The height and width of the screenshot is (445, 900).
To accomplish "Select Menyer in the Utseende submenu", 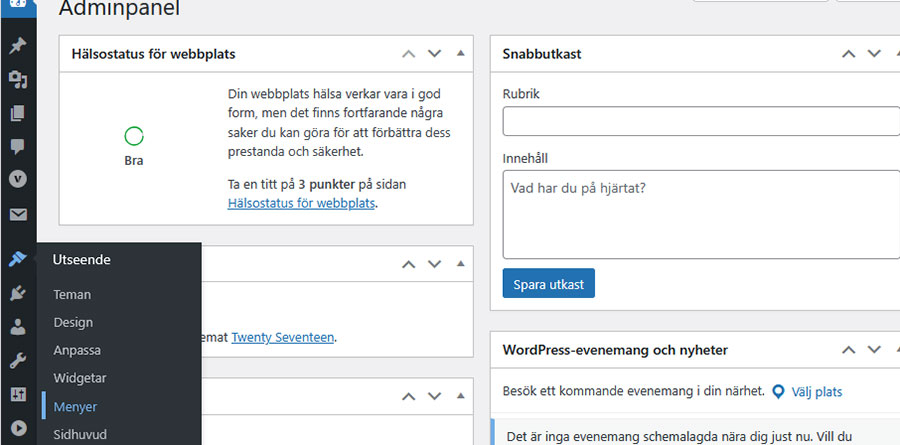I will pyautogui.click(x=75, y=407).
